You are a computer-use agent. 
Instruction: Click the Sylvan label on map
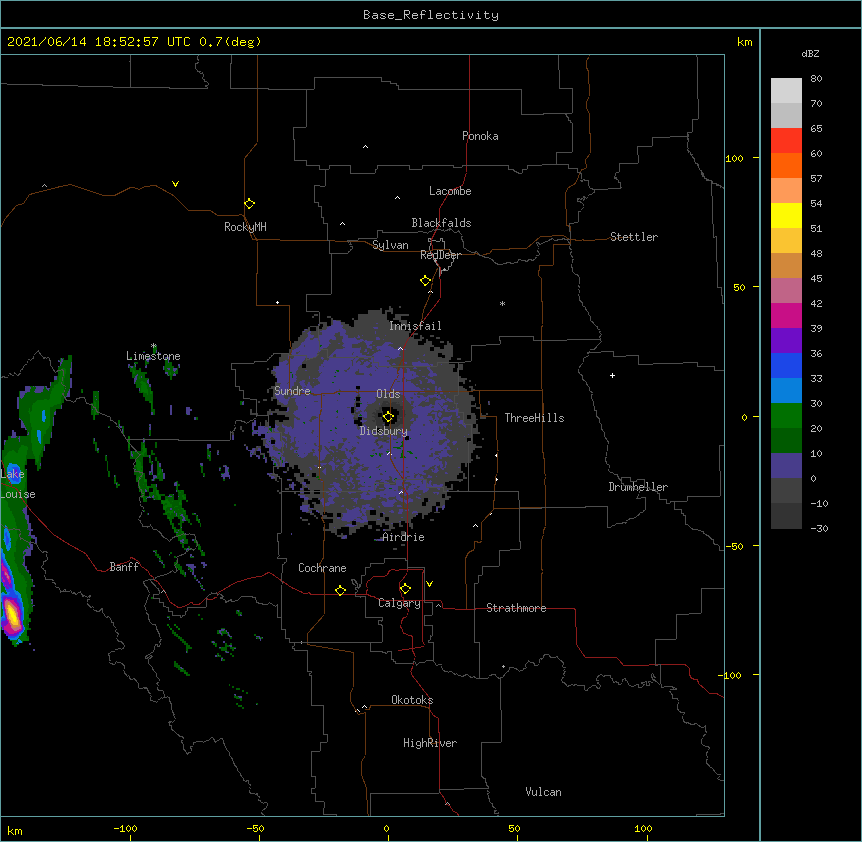click(390, 245)
